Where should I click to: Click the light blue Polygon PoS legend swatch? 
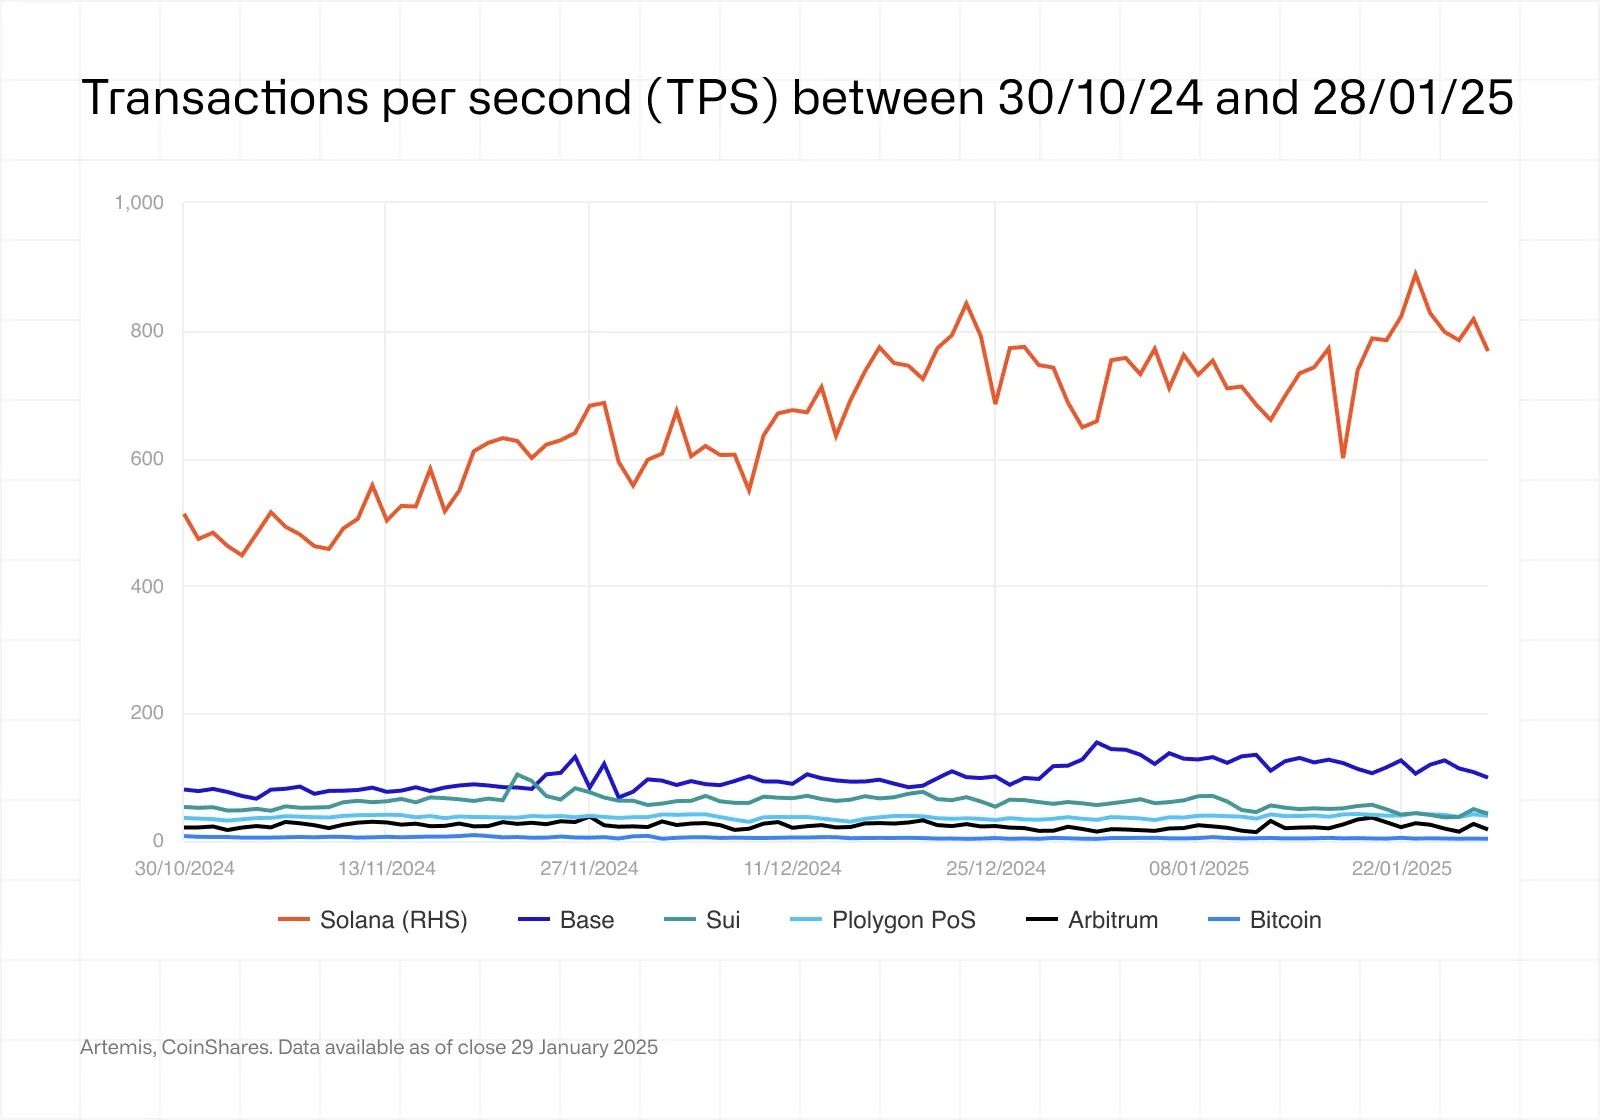(x=806, y=920)
